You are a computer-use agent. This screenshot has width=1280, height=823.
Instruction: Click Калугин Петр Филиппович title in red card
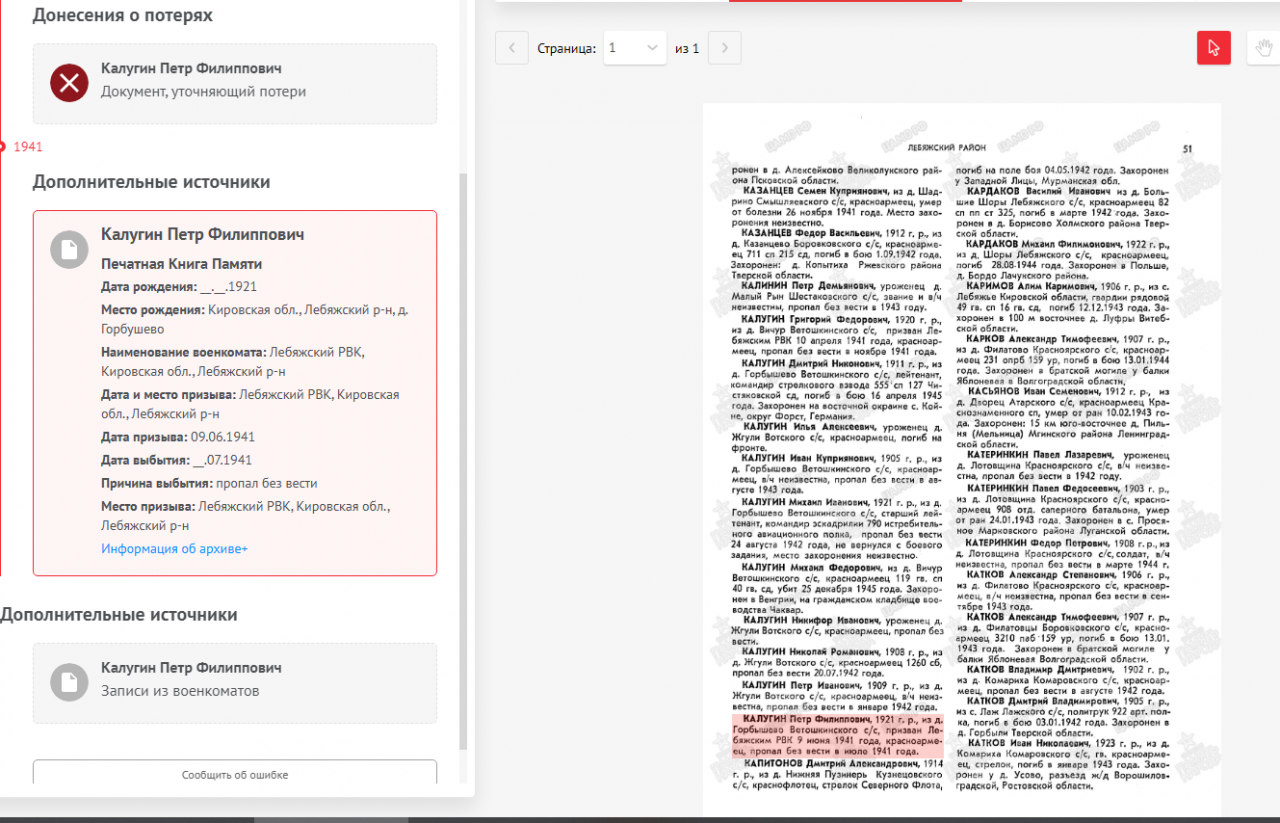[203, 235]
